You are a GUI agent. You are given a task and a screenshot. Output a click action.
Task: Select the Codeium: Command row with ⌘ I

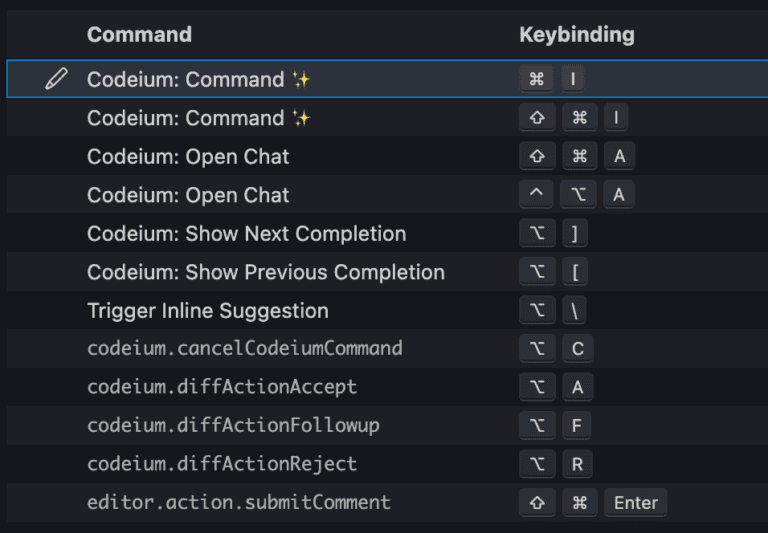click(387, 79)
